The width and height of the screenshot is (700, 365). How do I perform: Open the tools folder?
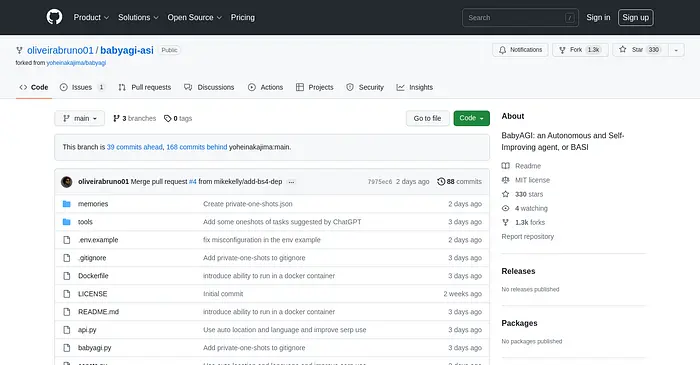coord(85,222)
